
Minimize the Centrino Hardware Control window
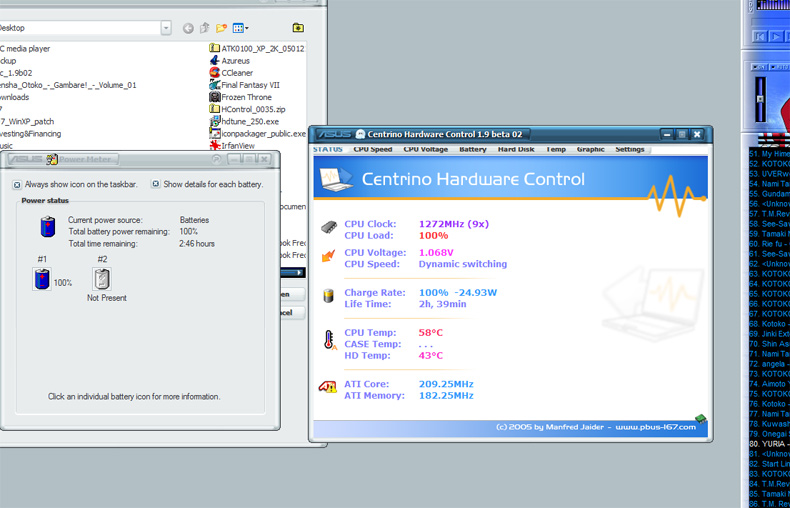click(667, 135)
